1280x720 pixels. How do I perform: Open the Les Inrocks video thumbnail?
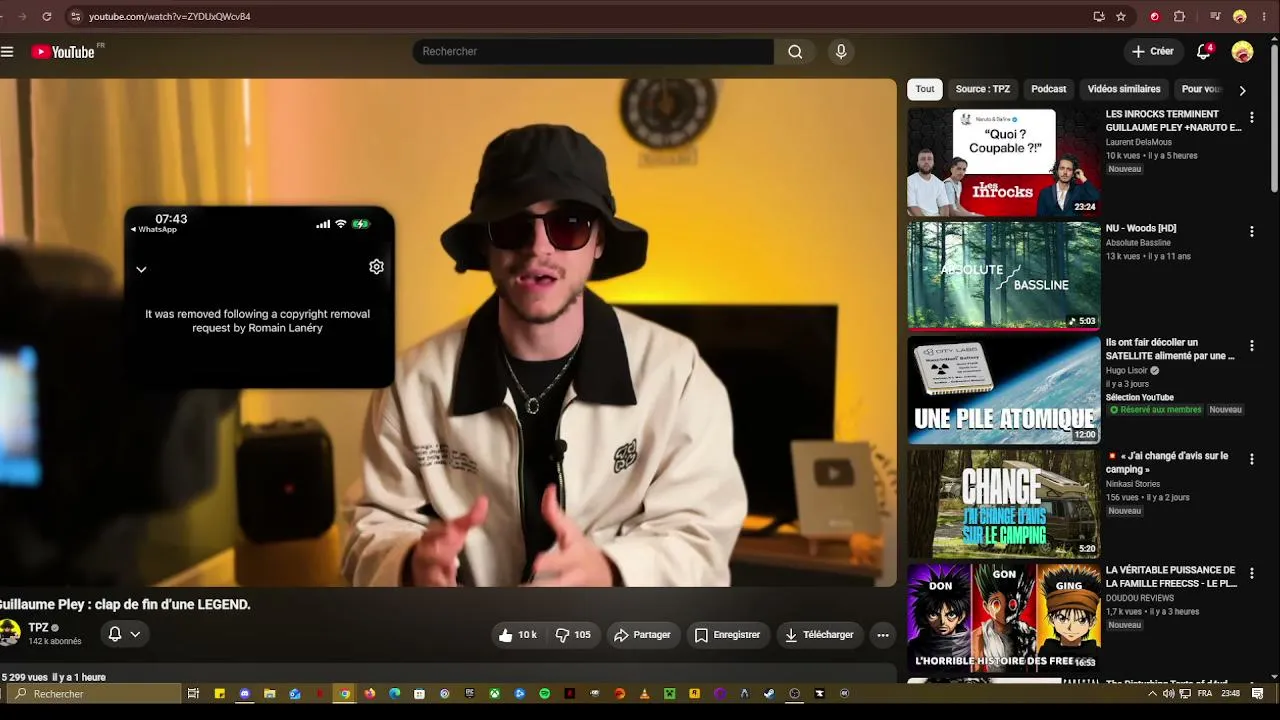click(x=1003, y=162)
